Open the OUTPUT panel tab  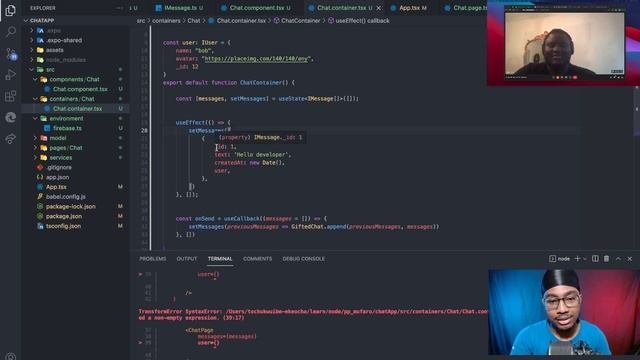[187, 259]
